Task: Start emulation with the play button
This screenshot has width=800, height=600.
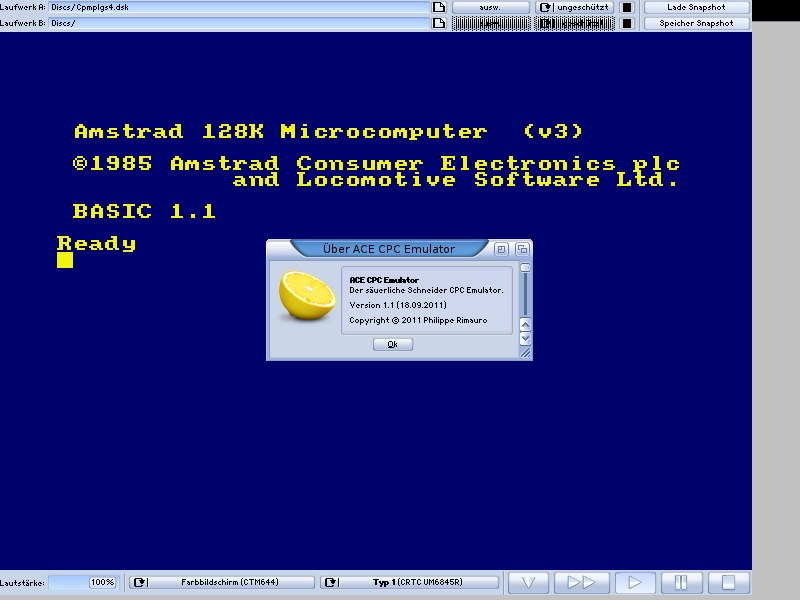Action: click(635, 582)
